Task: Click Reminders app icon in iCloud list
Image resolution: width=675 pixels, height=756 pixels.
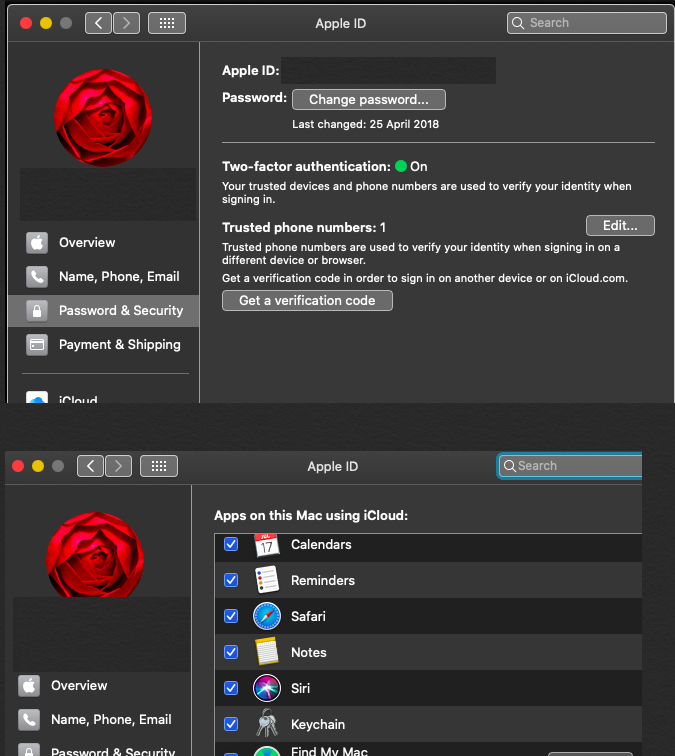Action: (267, 580)
